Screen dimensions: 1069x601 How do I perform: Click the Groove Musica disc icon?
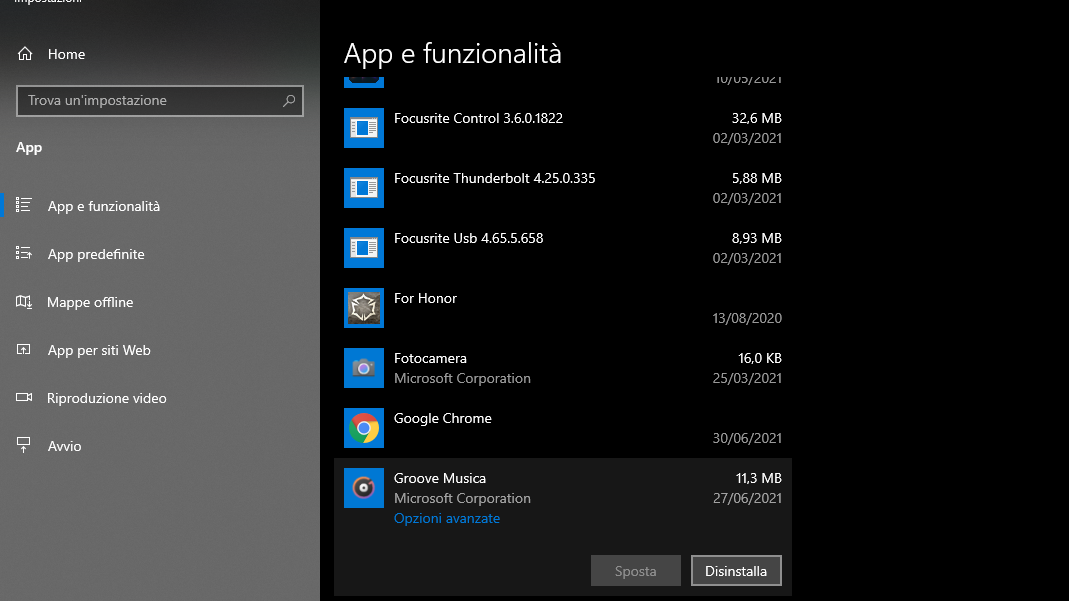click(364, 488)
